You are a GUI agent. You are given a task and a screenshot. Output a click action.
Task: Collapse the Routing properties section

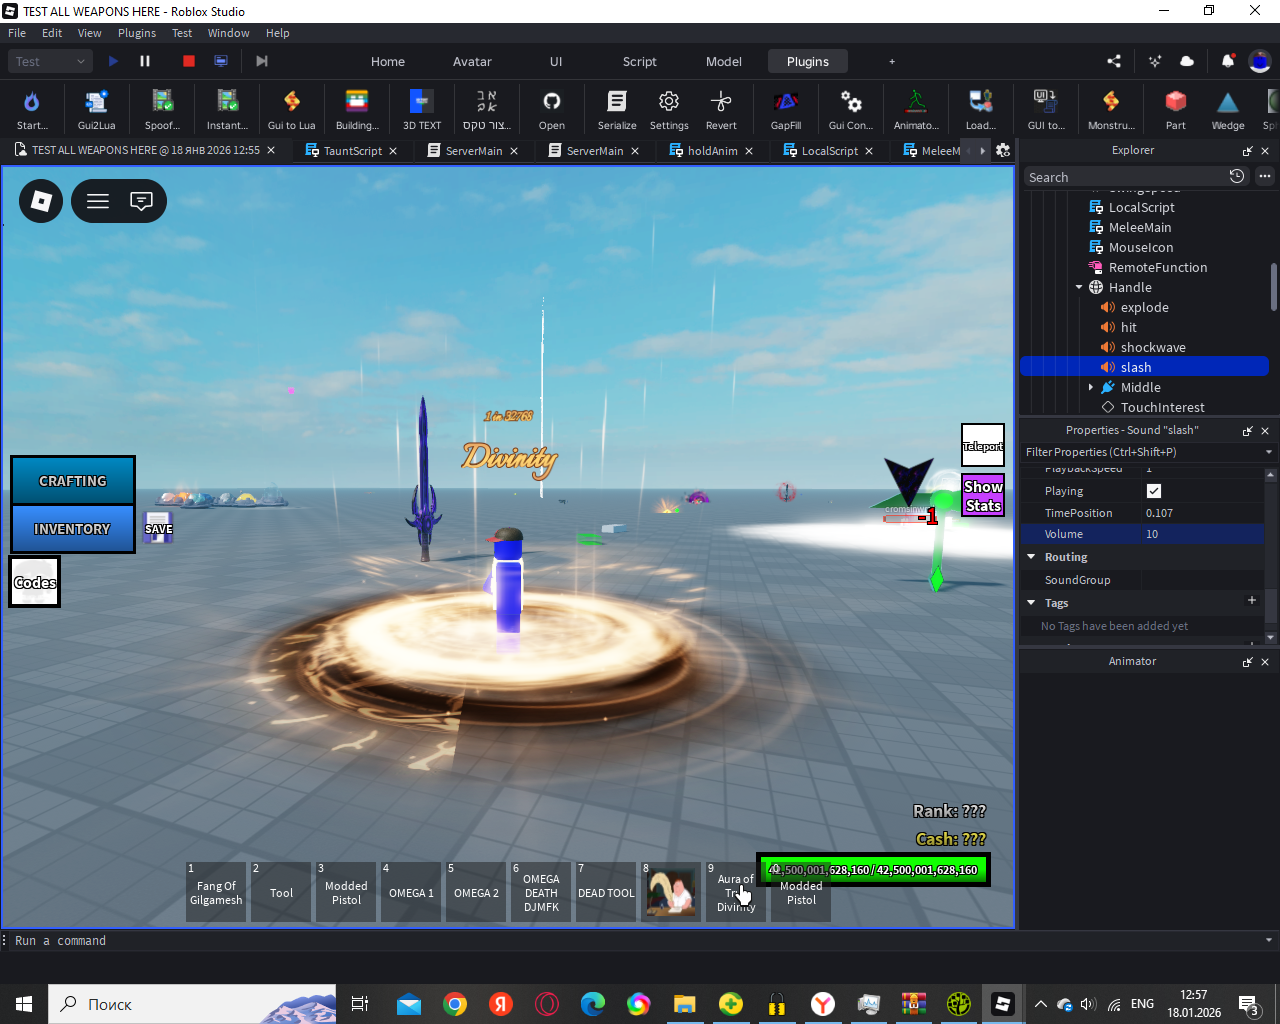[x=1031, y=557]
